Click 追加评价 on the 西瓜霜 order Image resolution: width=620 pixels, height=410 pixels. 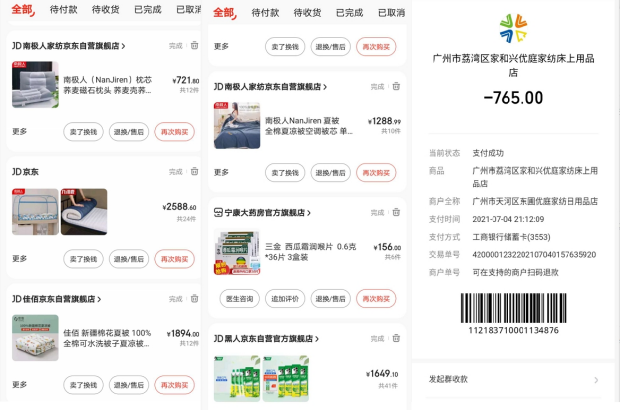tap(285, 299)
